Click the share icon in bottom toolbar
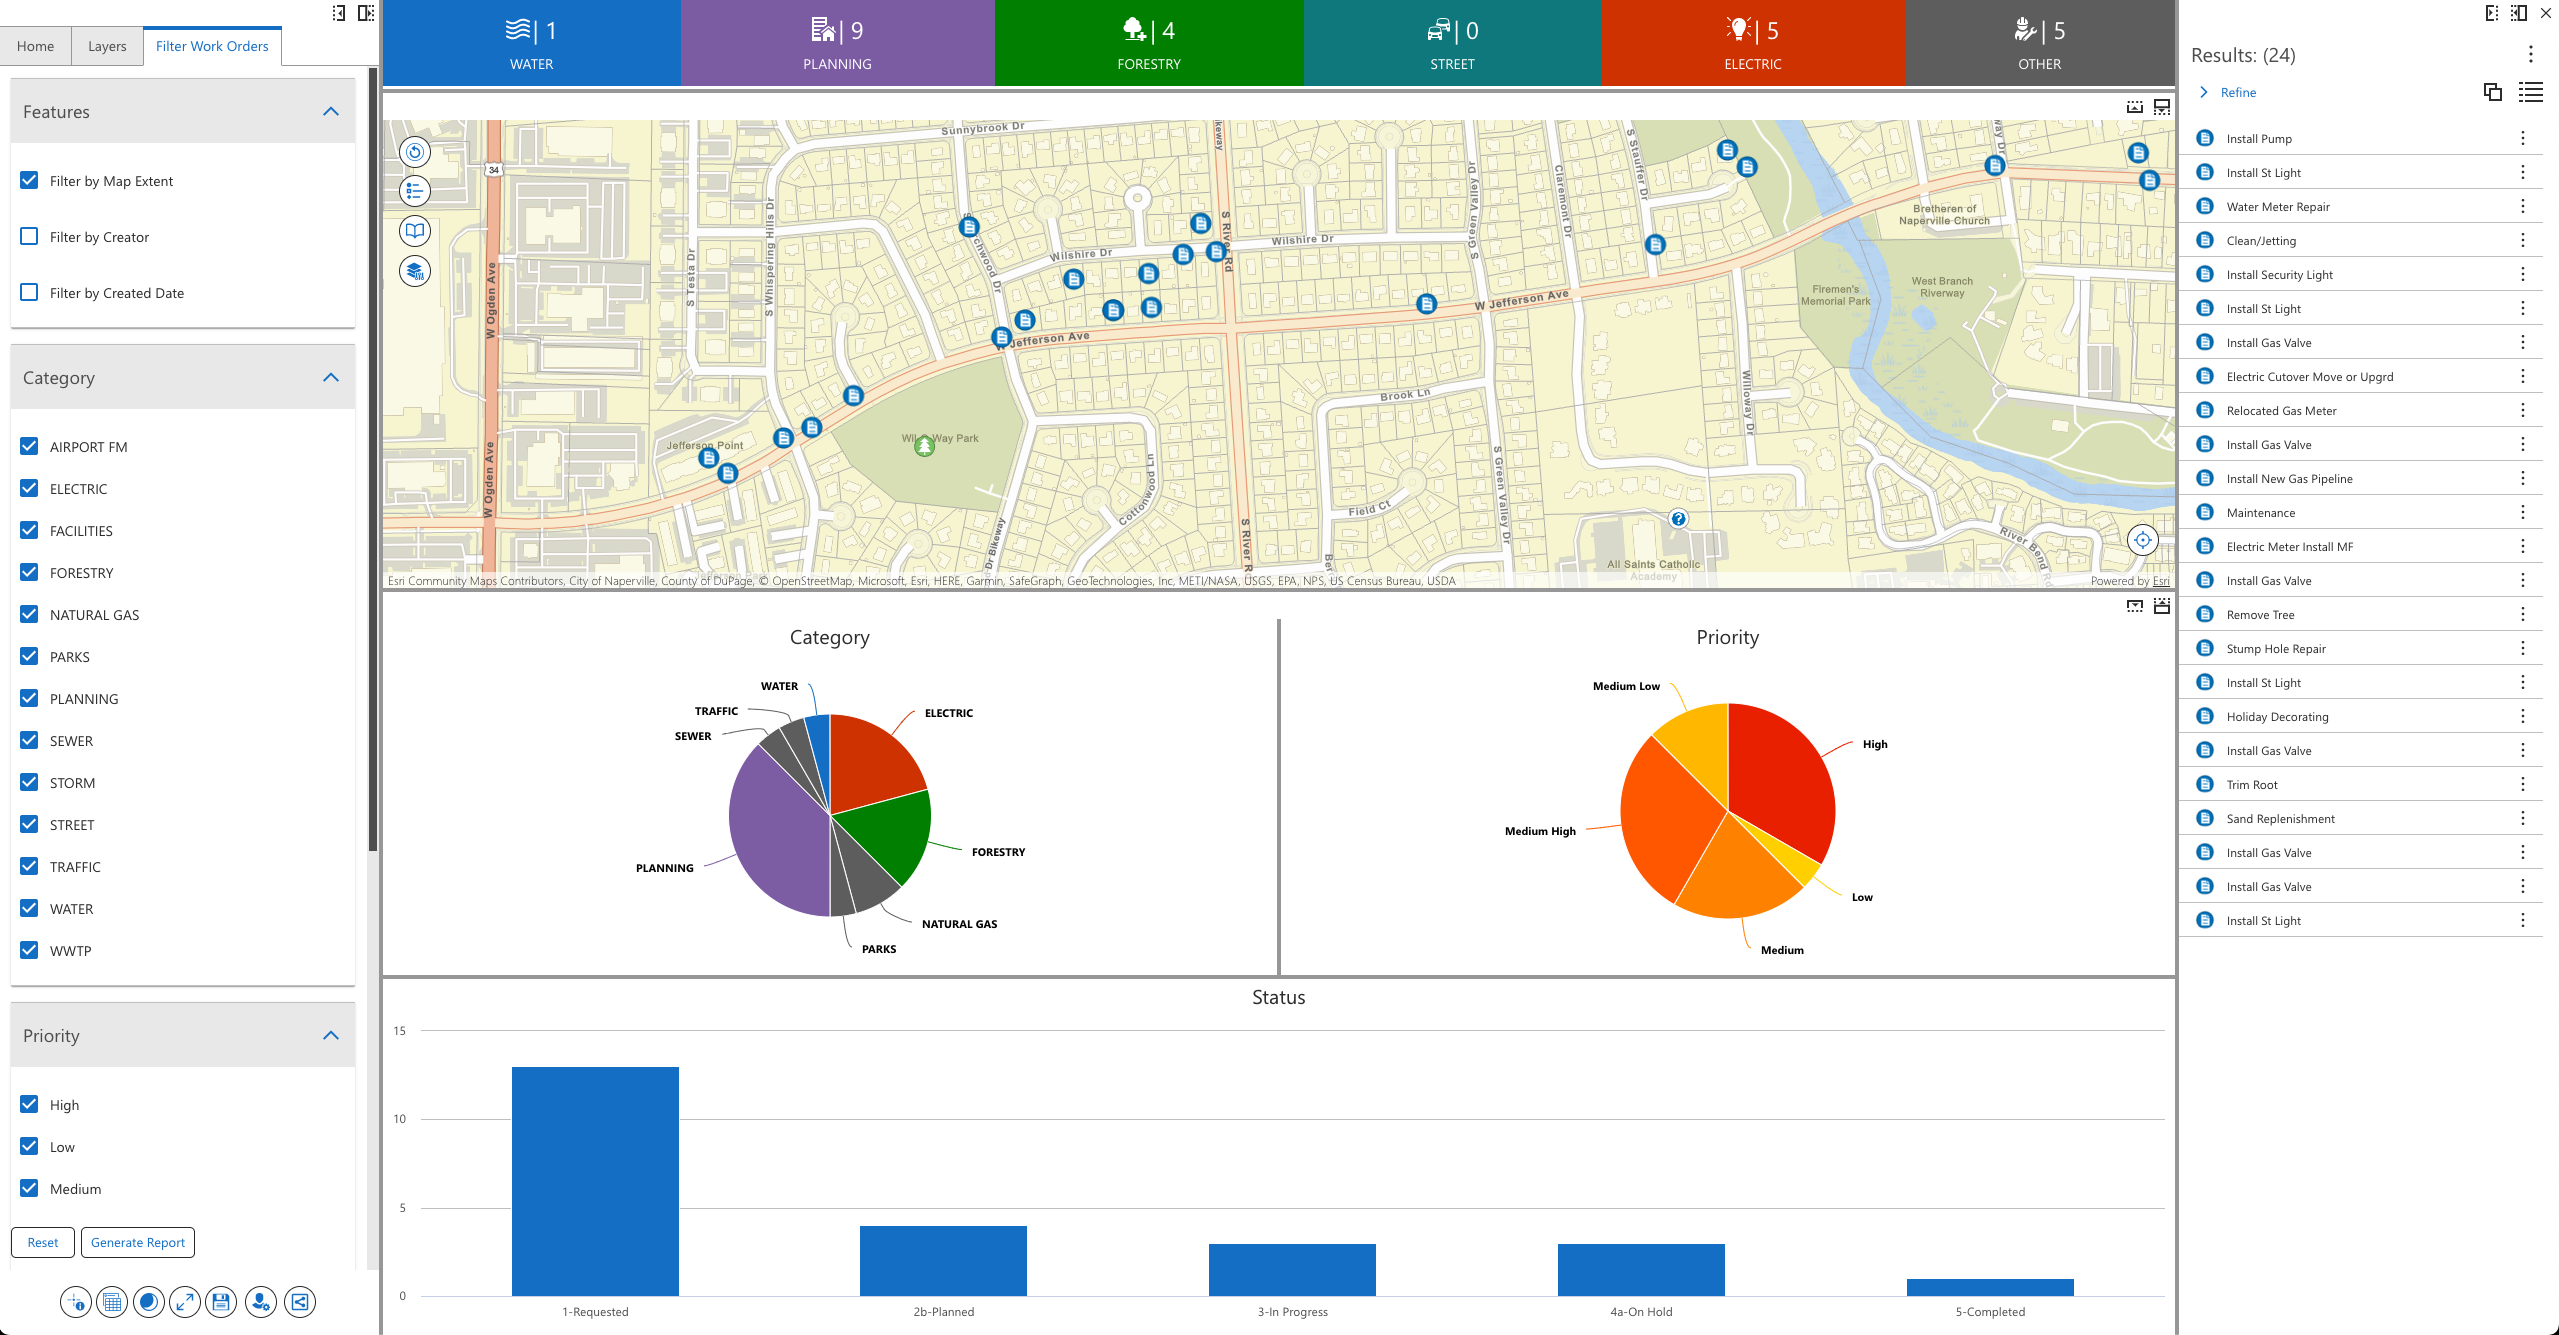Viewport: 2559px width, 1335px height. pyautogui.click(x=299, y=1302)
